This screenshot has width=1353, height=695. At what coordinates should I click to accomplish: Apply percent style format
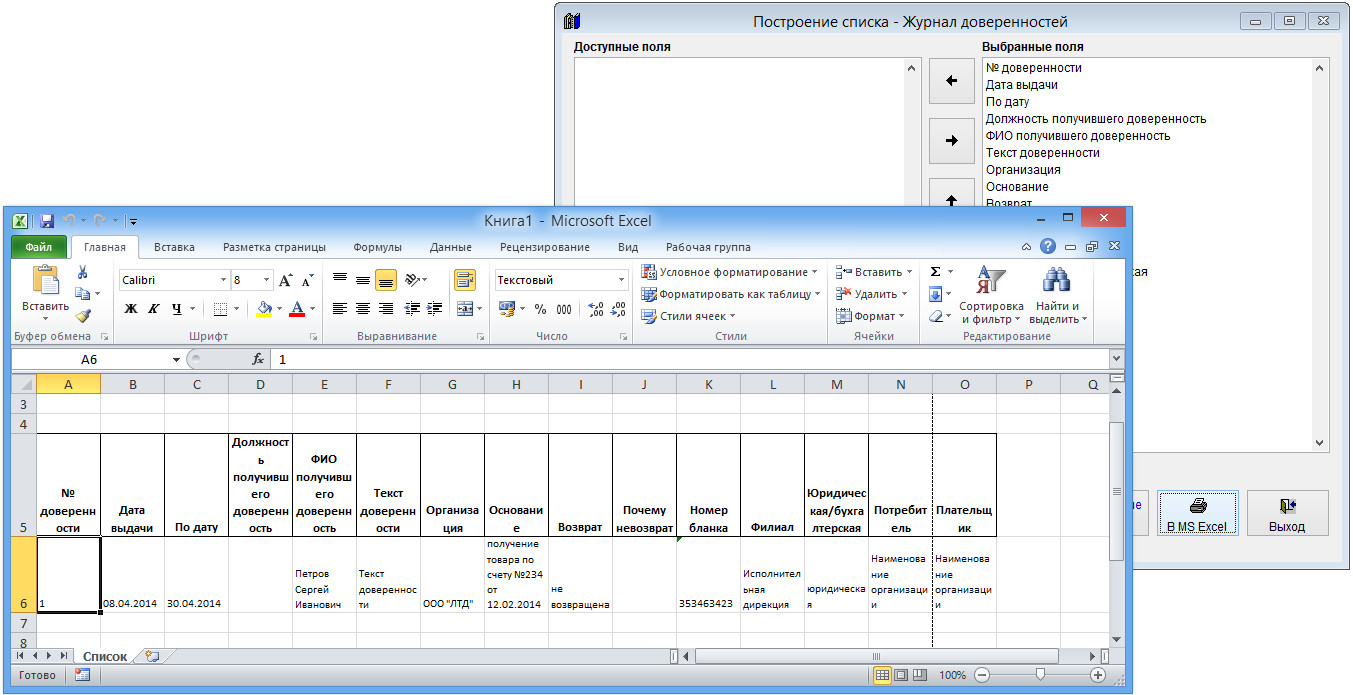[540, 309]
